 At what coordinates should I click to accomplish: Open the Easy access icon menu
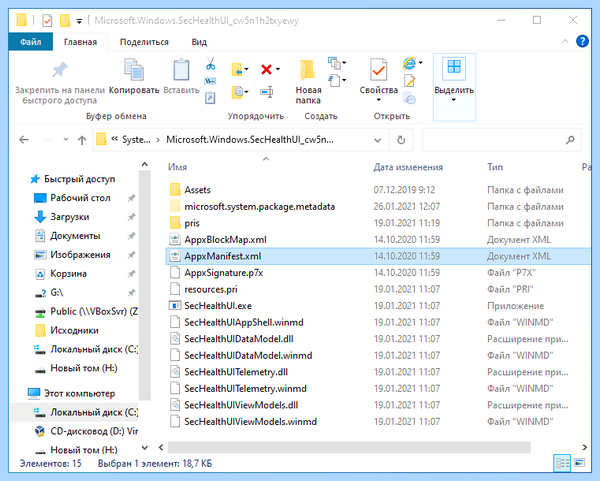click(334, 80)
